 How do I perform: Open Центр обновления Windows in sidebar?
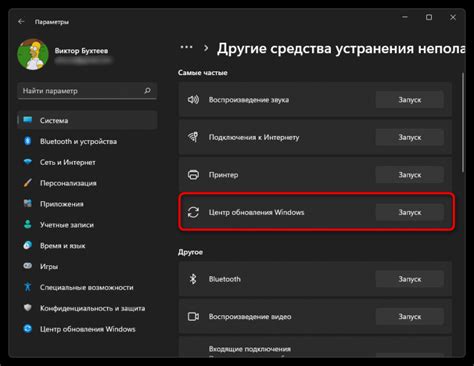(87, 329)
